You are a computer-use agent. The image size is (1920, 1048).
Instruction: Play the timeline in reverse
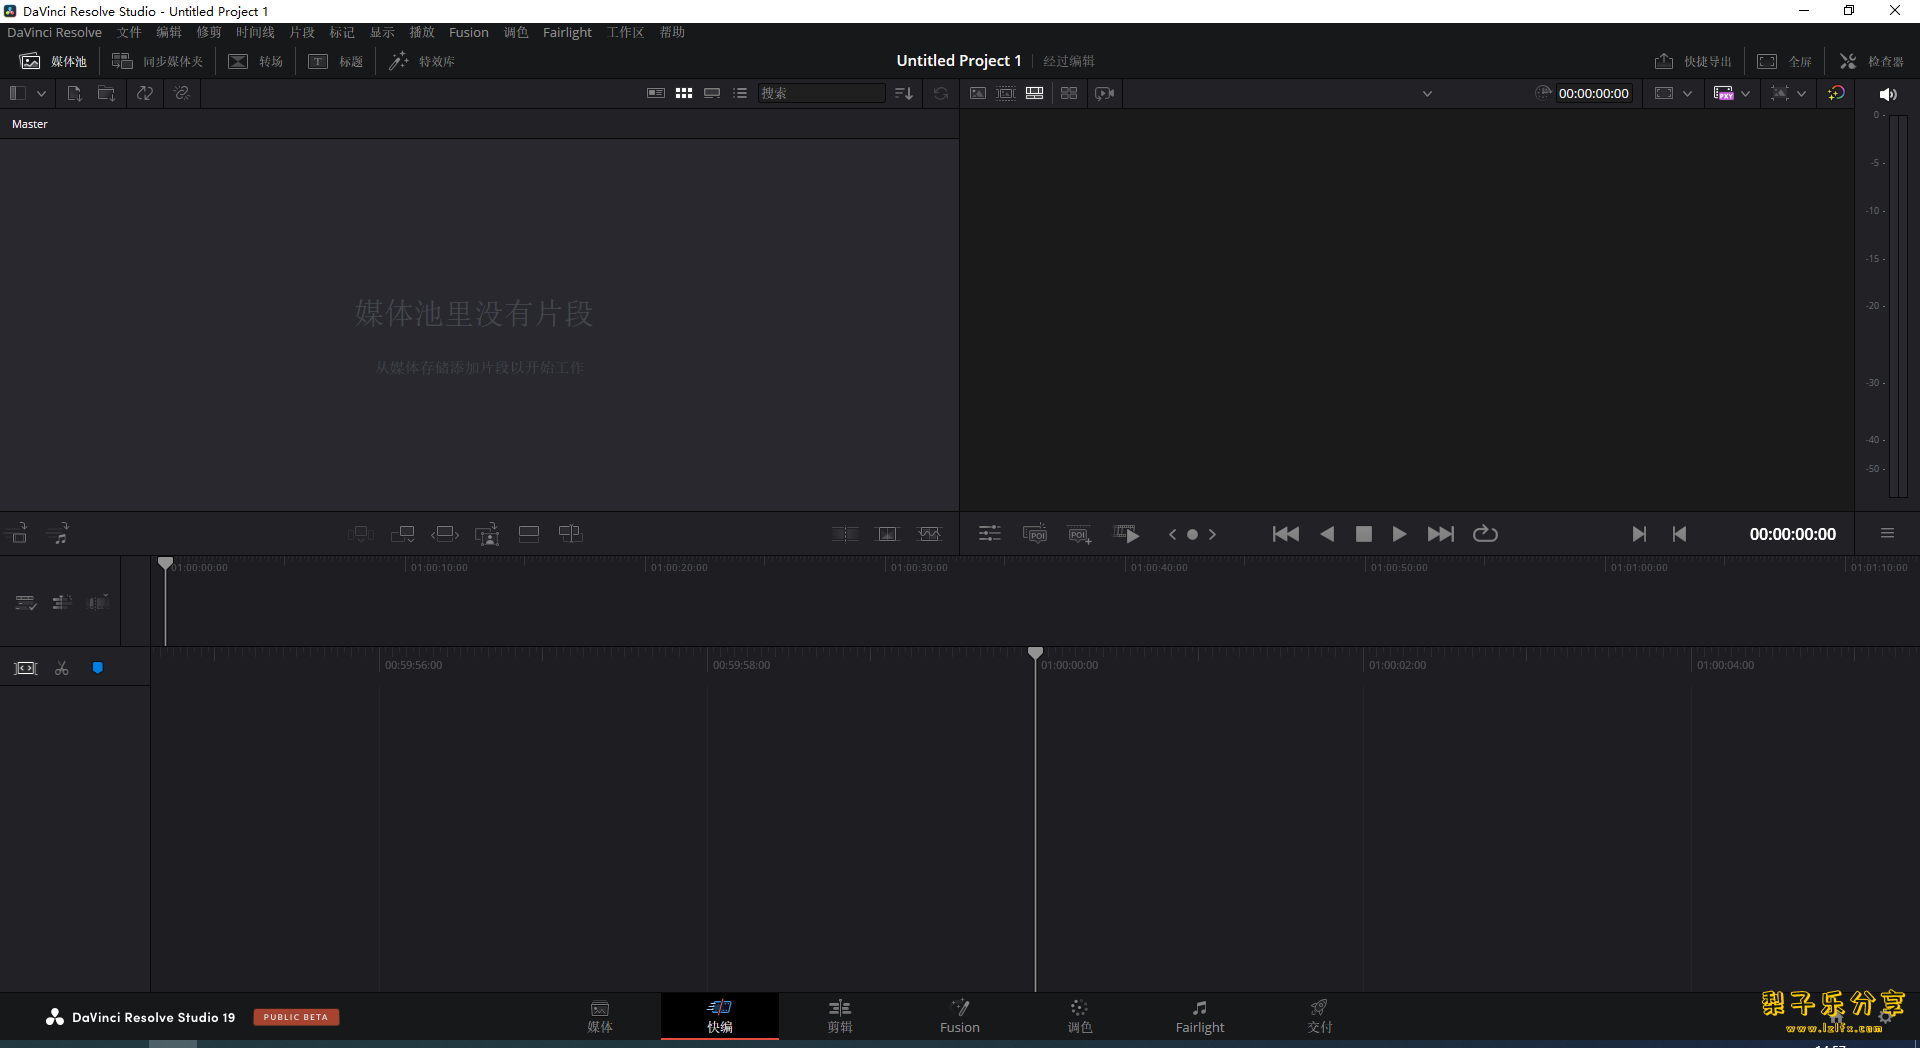click(x=1327, y=534)
